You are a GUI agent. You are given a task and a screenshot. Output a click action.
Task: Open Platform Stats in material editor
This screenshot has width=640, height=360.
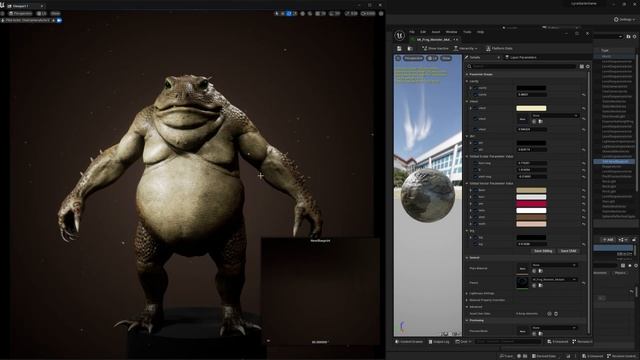[x=499, y=49]
